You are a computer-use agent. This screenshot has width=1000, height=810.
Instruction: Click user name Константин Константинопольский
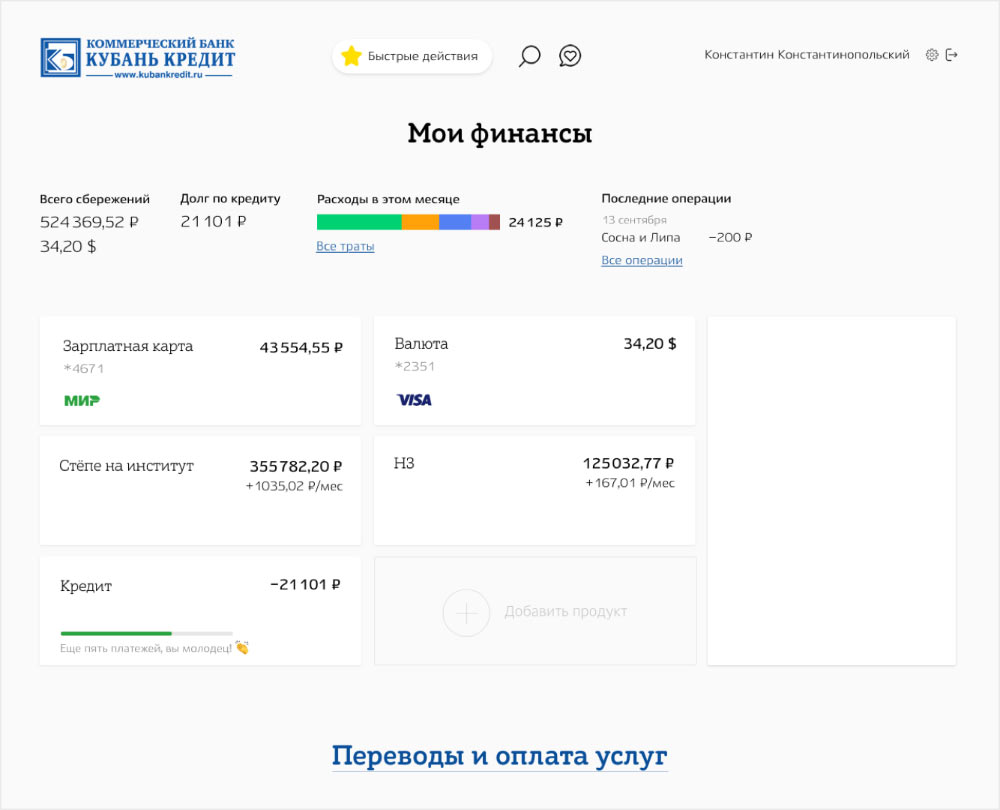[x=806, y=55]
